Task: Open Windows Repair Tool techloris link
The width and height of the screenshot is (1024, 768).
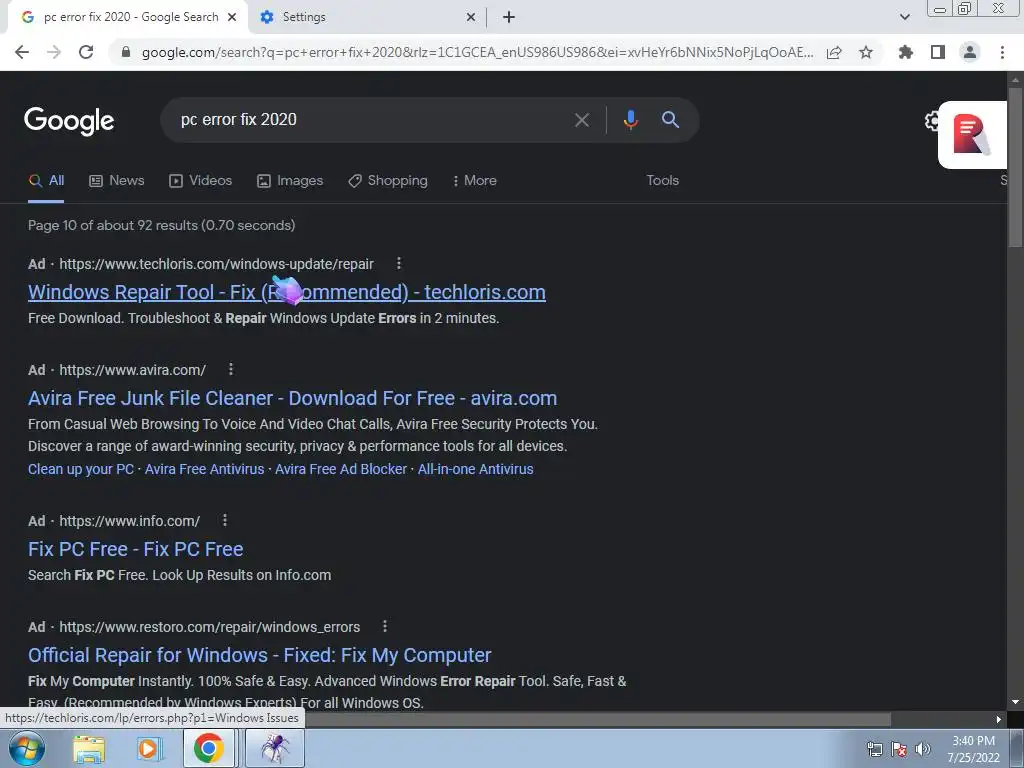Action: (287, 292)
